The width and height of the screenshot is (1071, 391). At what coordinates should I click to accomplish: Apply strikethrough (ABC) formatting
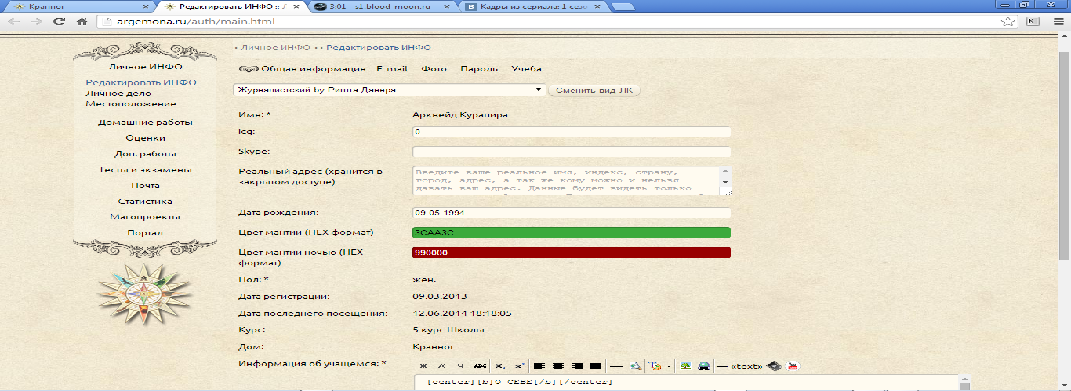480,366
